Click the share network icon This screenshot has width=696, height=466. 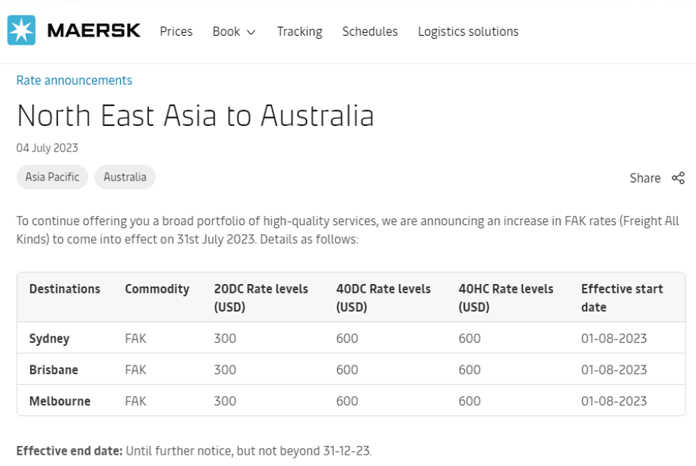pos(678,178)
